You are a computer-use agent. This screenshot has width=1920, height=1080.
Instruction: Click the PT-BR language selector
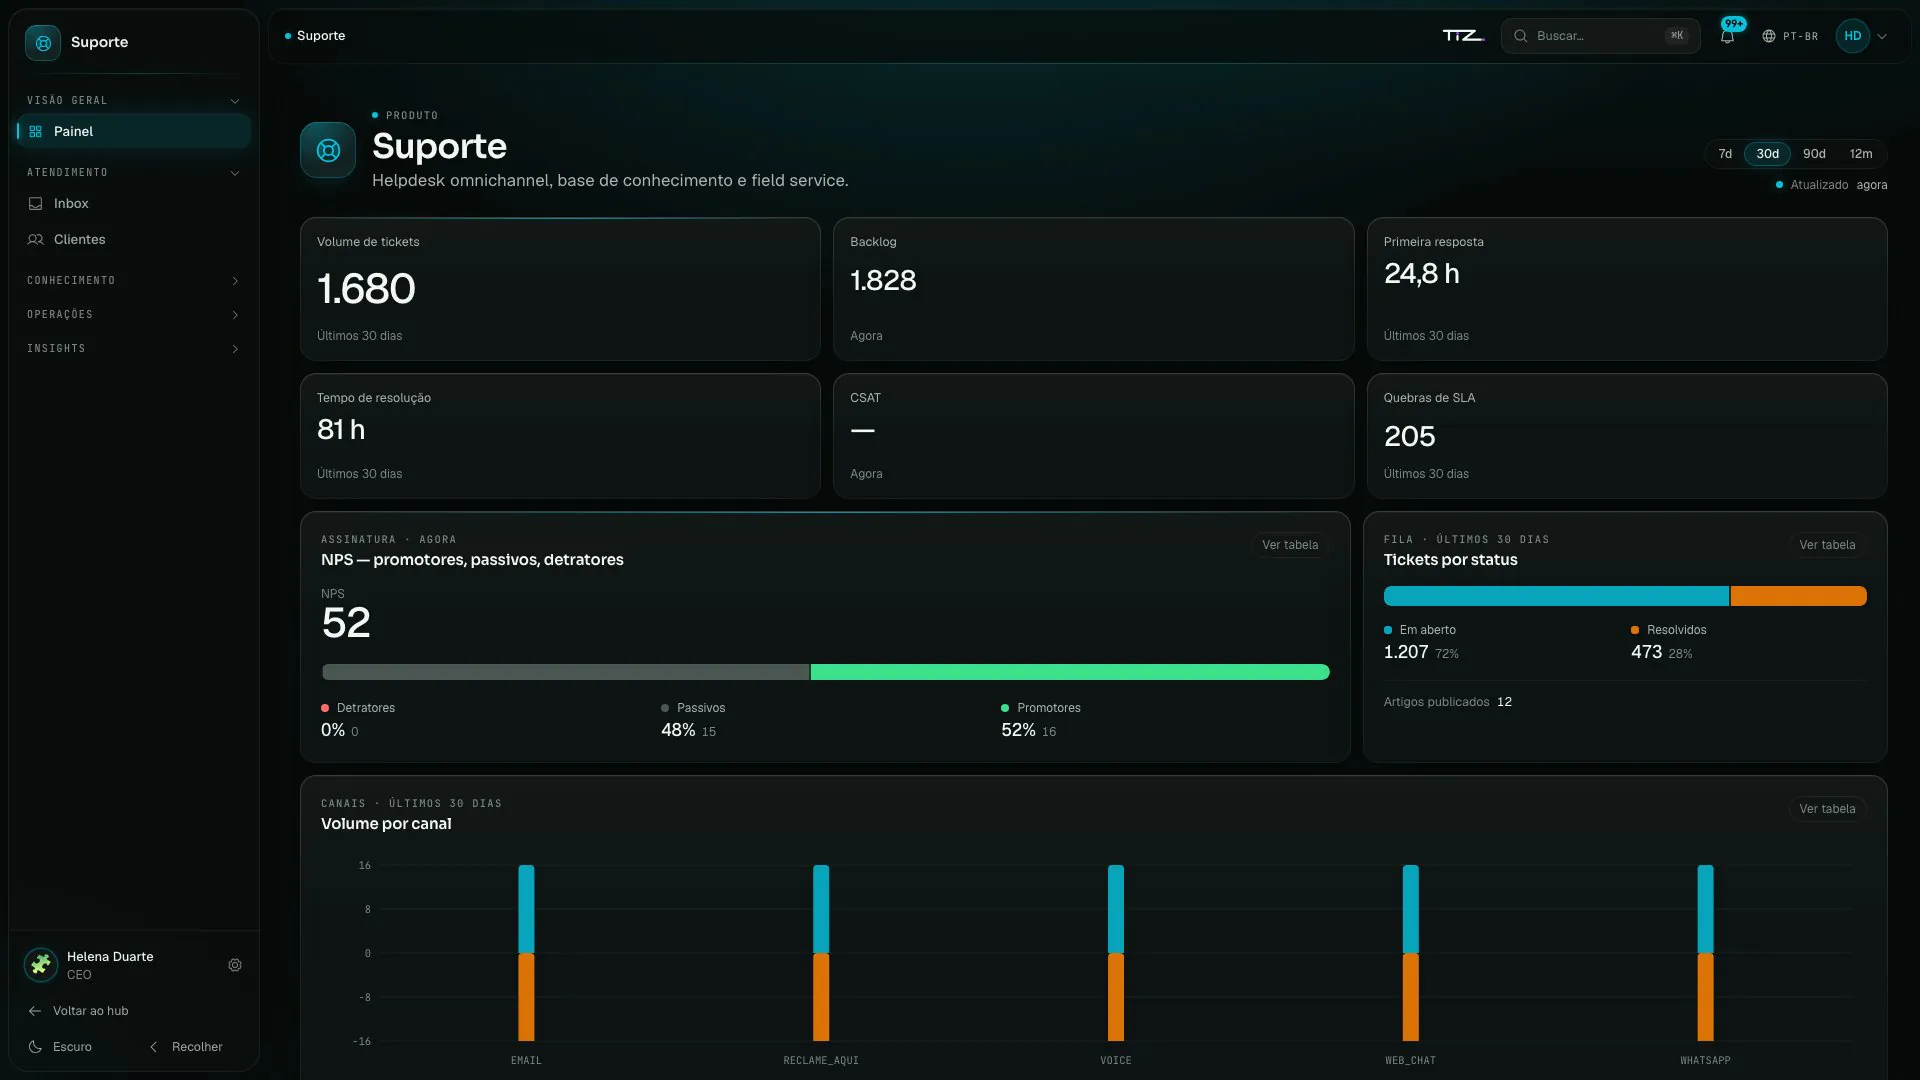[1790, 36]
